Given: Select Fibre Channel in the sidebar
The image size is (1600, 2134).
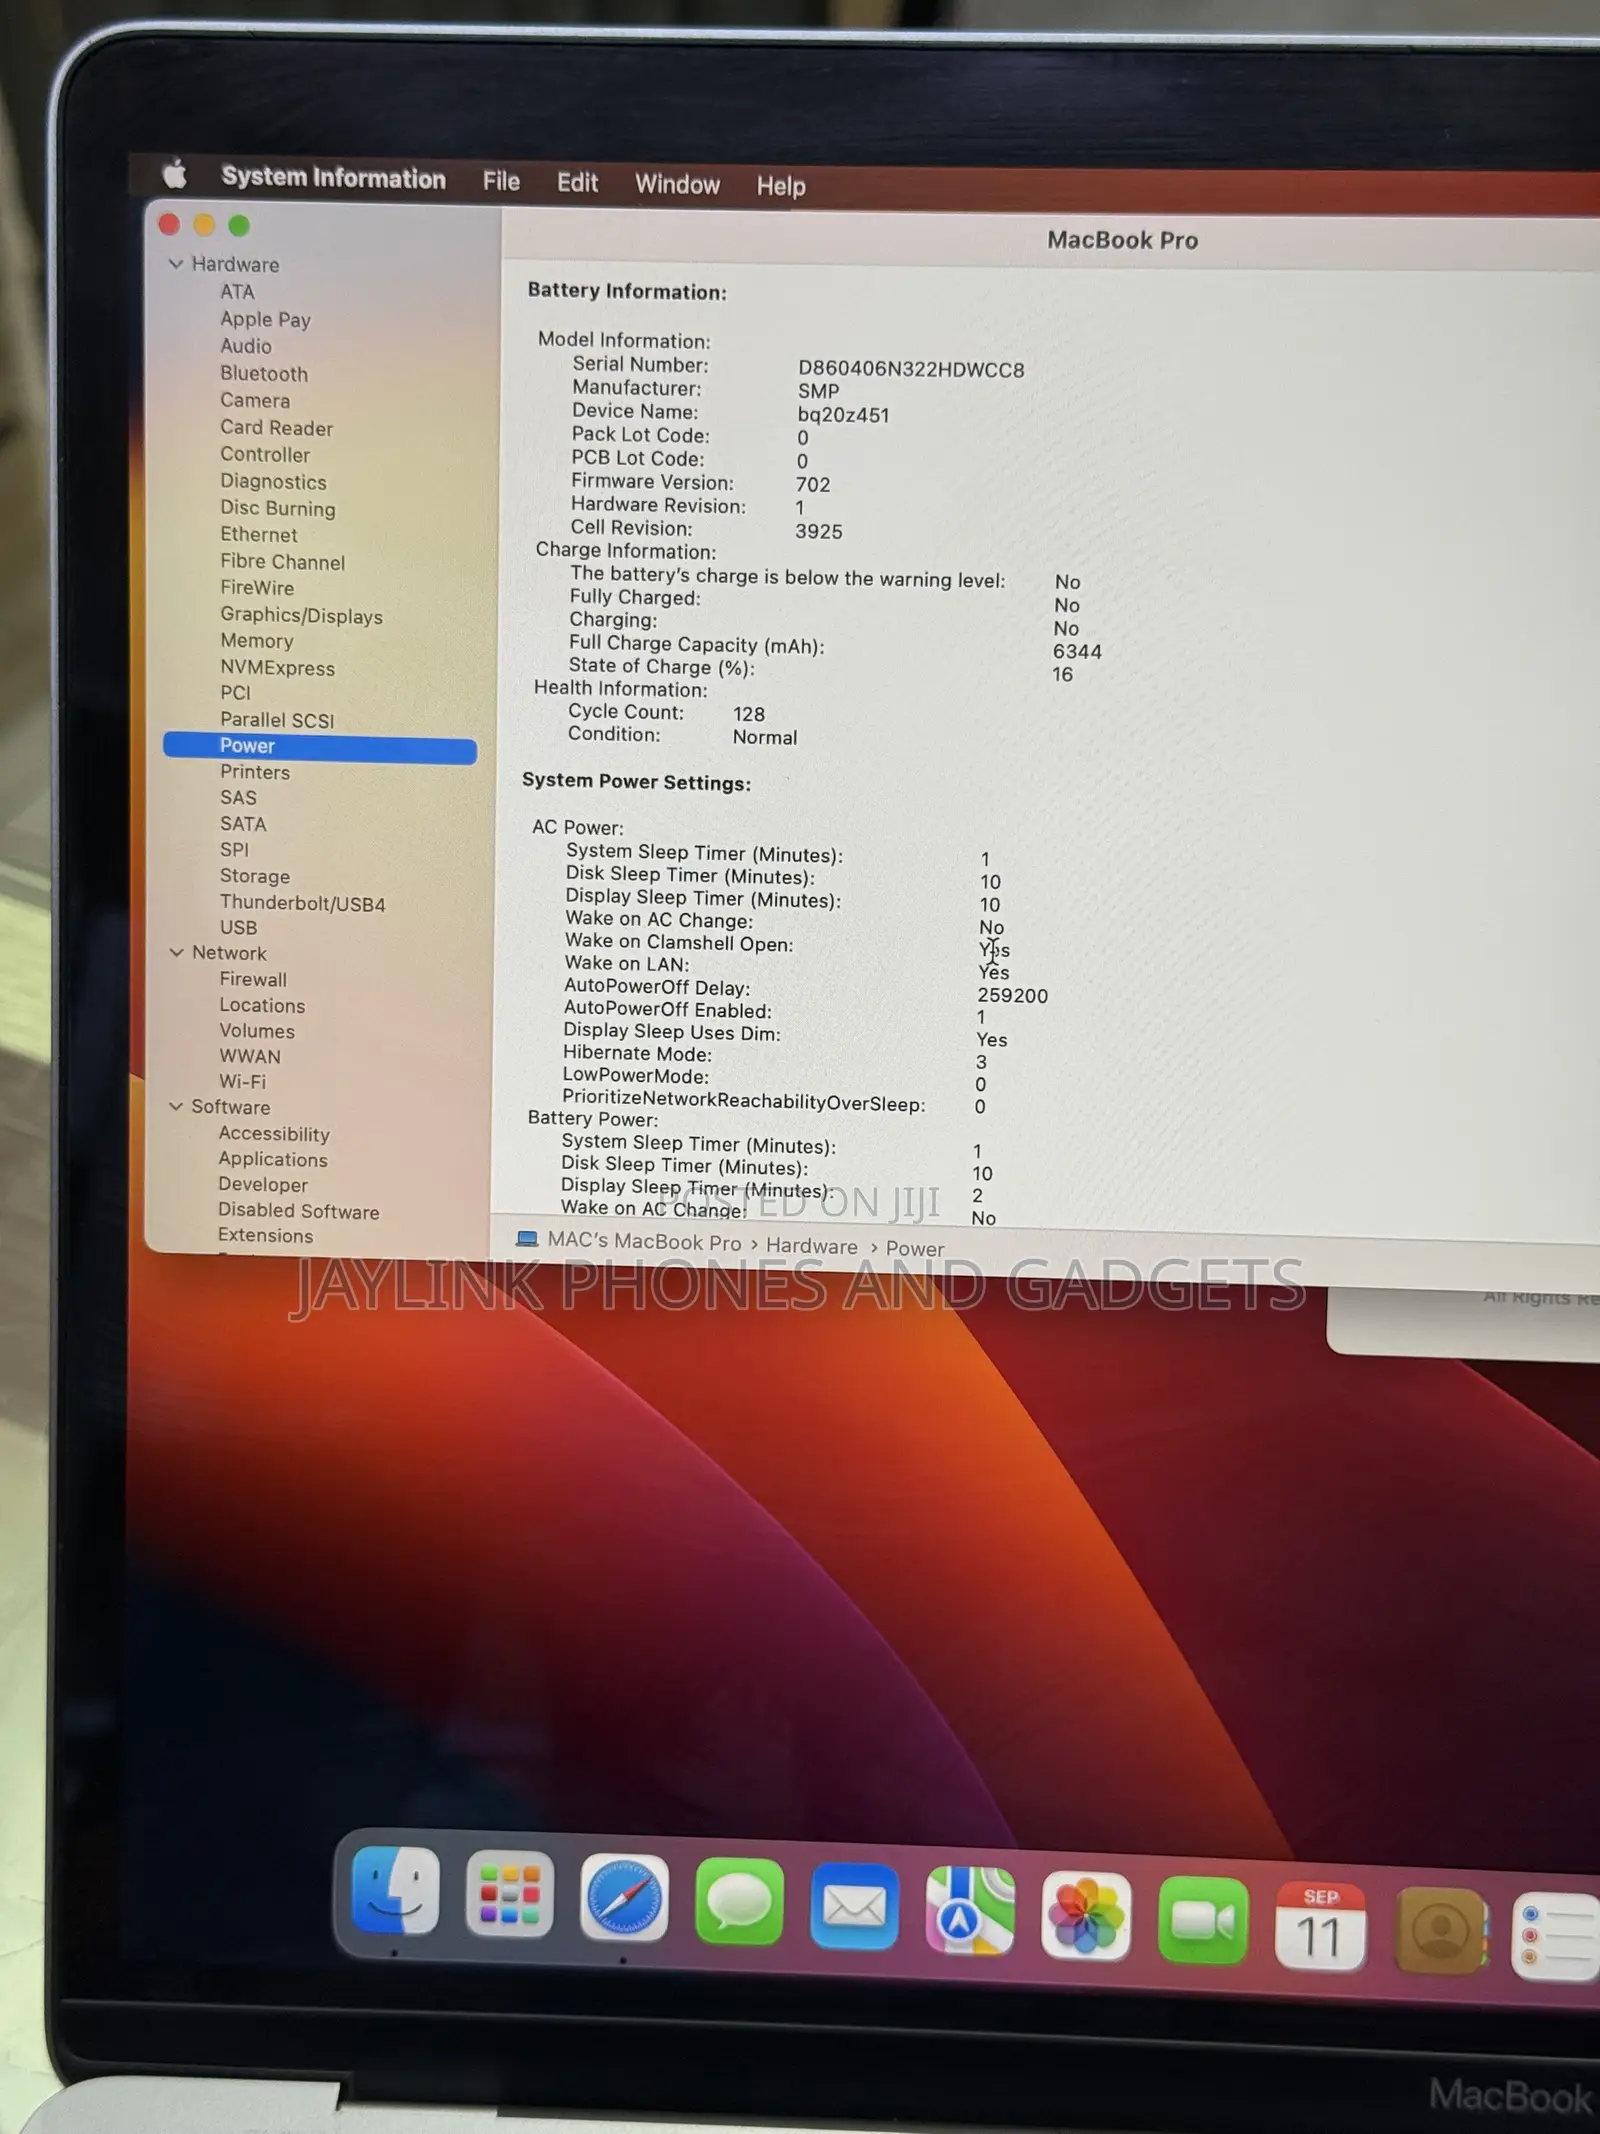Looking at the screenshot, I should point(282,562).
